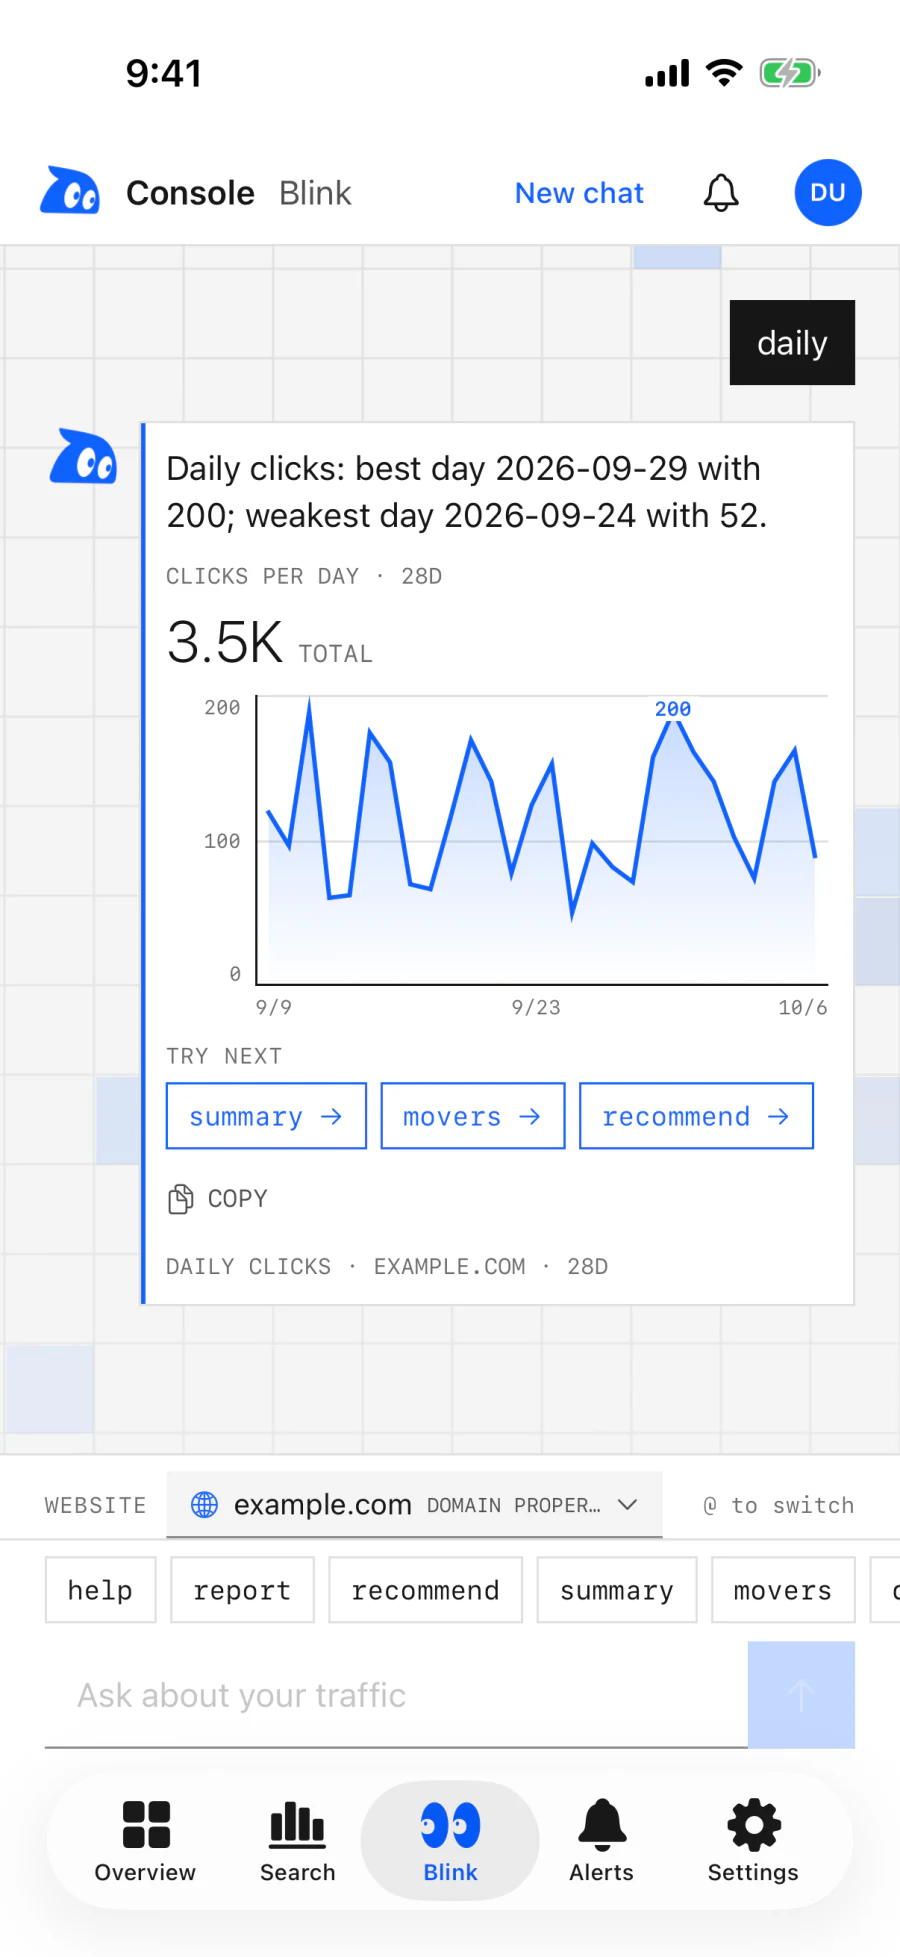Start a New chat
Screen dimensions: 900x1957
click(579, 193)
